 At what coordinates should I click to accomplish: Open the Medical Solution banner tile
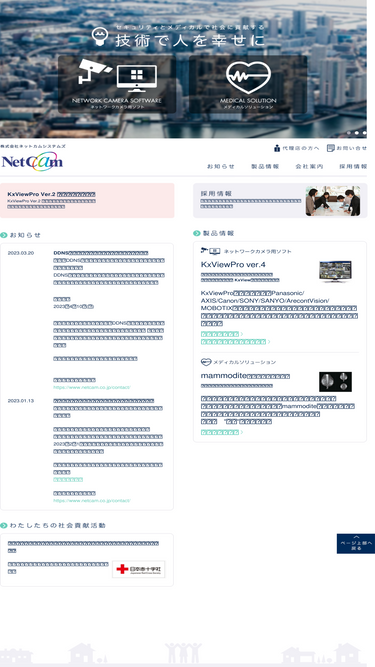(x=248, y=84)
